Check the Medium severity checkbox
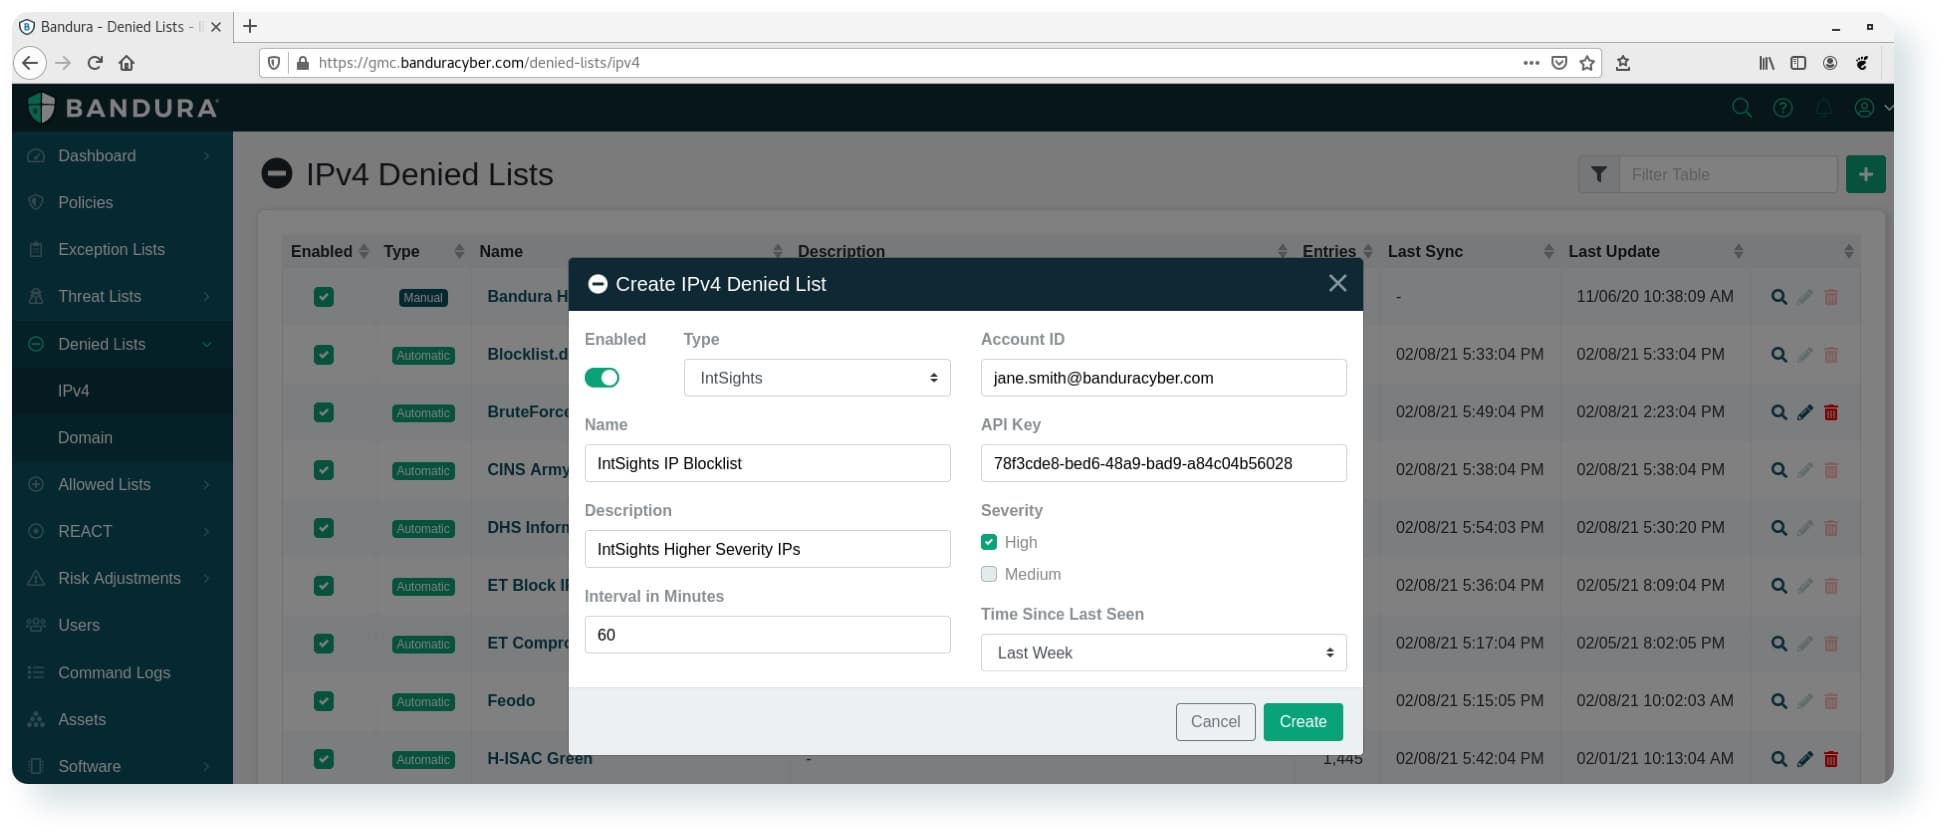This screenshot has height=836, width=1946. coord(989,574)
